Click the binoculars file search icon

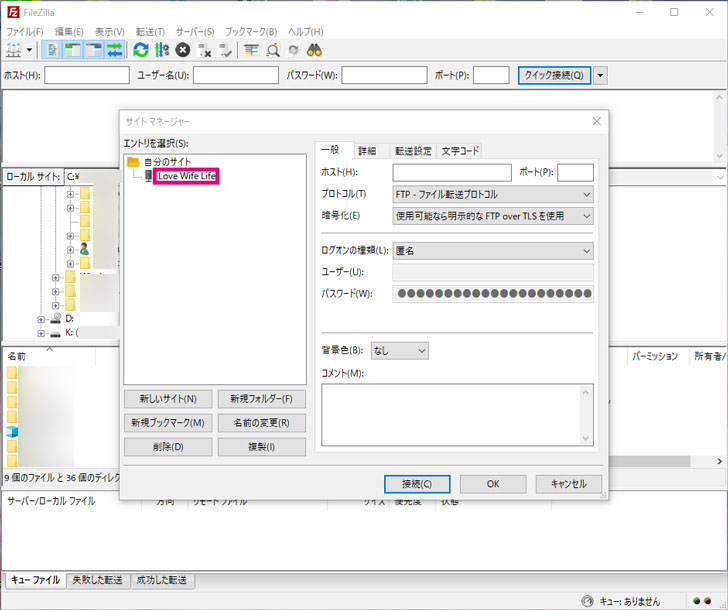313,49
